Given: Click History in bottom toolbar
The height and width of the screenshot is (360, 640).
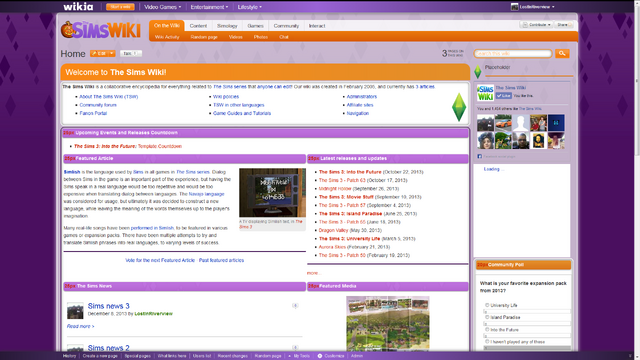Looking at the screenshot, I should tap(69, 356).
